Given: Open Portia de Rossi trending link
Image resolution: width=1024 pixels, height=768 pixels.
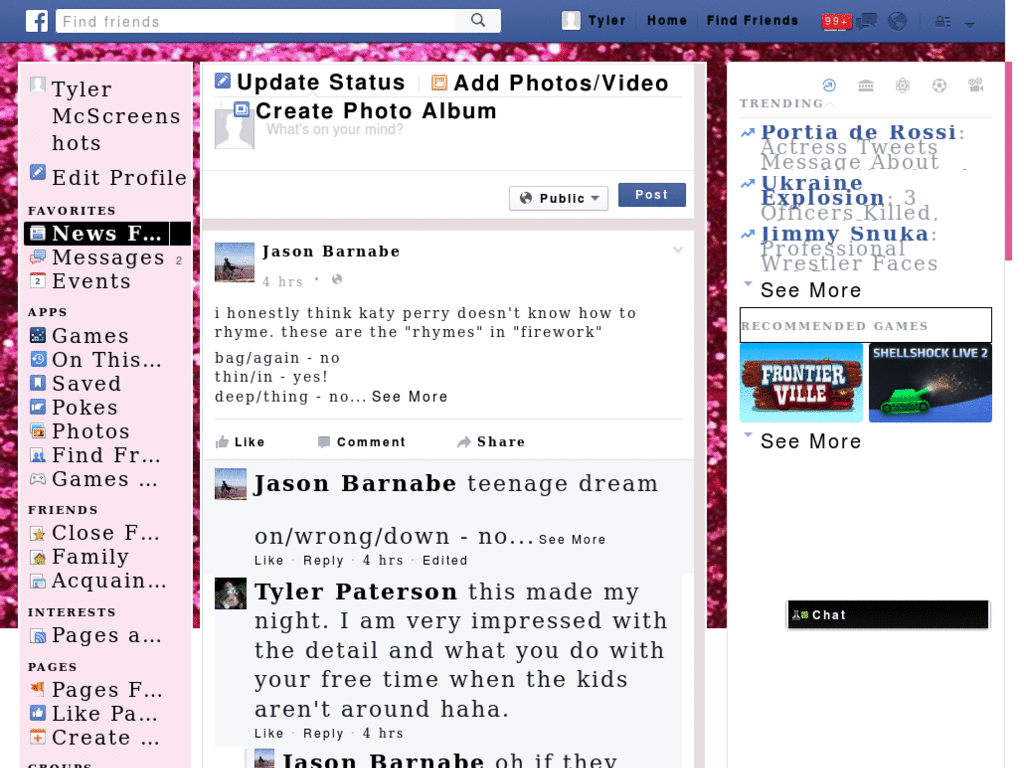Looking at the screenshot, I should (x=859, y=132).
